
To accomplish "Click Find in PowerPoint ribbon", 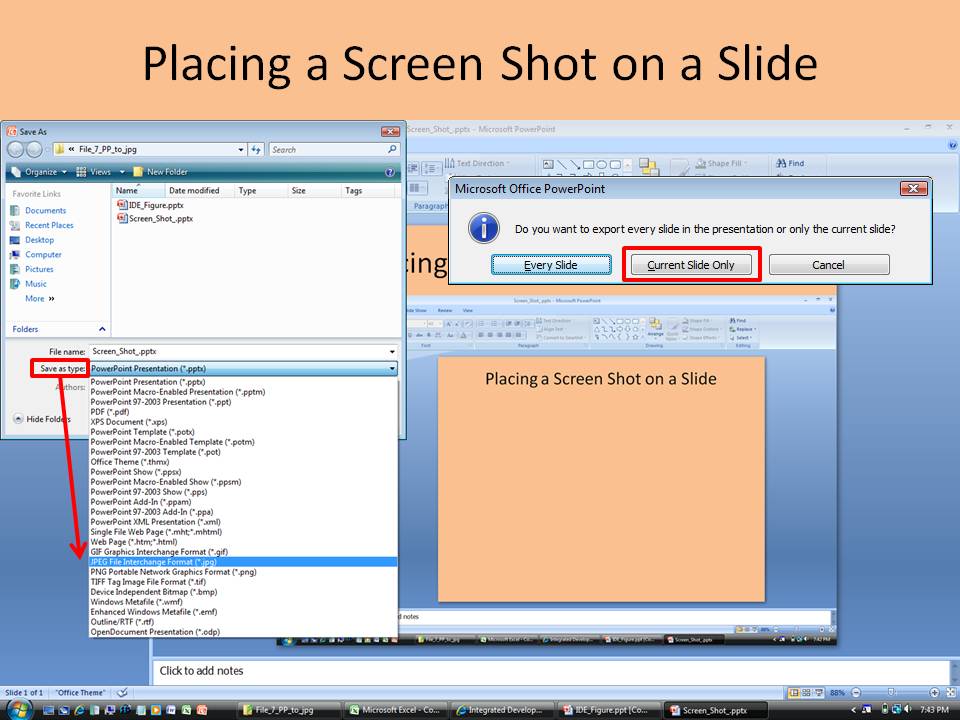I will tap(790, 163).
